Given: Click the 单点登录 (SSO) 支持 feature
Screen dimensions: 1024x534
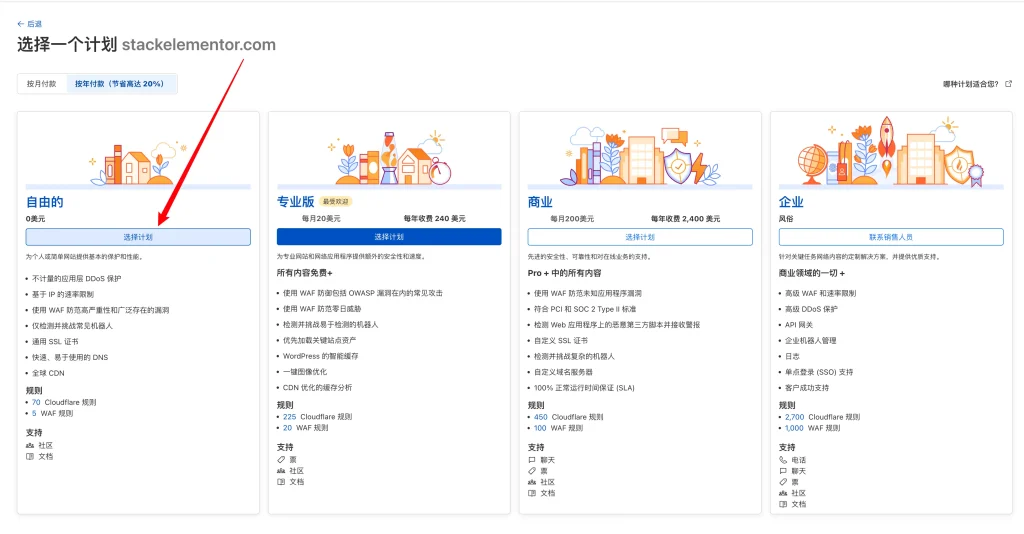Looking at the screenshot, I should tap(819, 371).
